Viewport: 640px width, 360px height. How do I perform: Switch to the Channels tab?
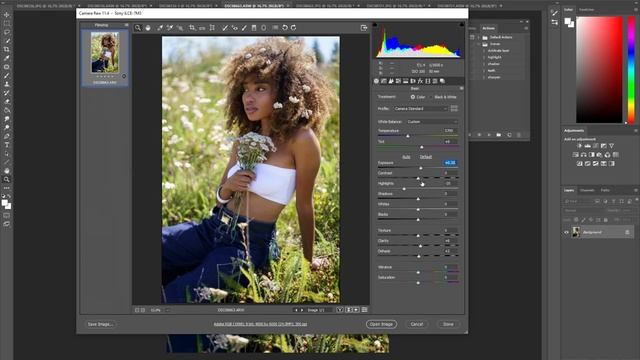tap(587, 190)
